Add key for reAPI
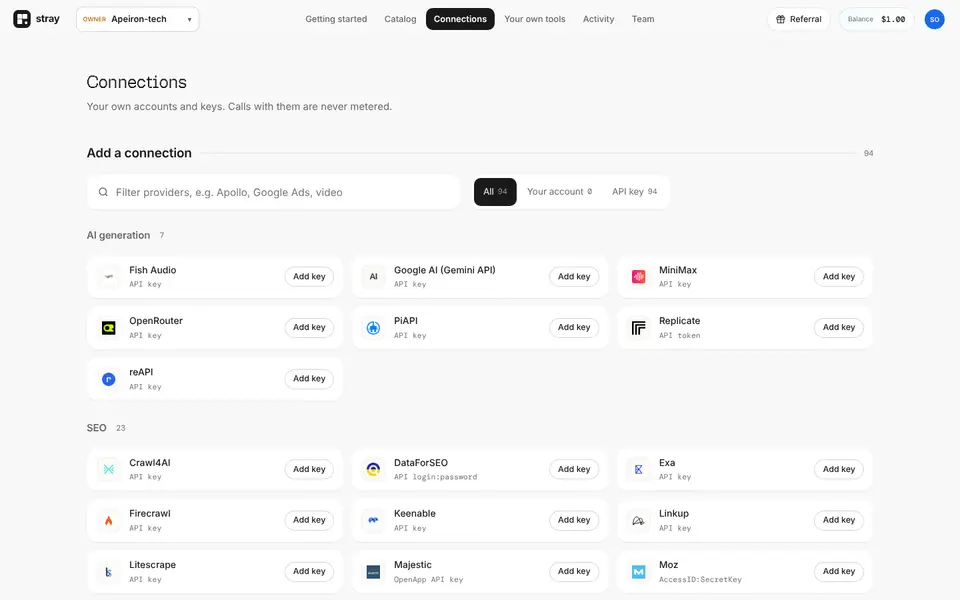The width and height of the screenshot is (960, 600). click(309, 379)
